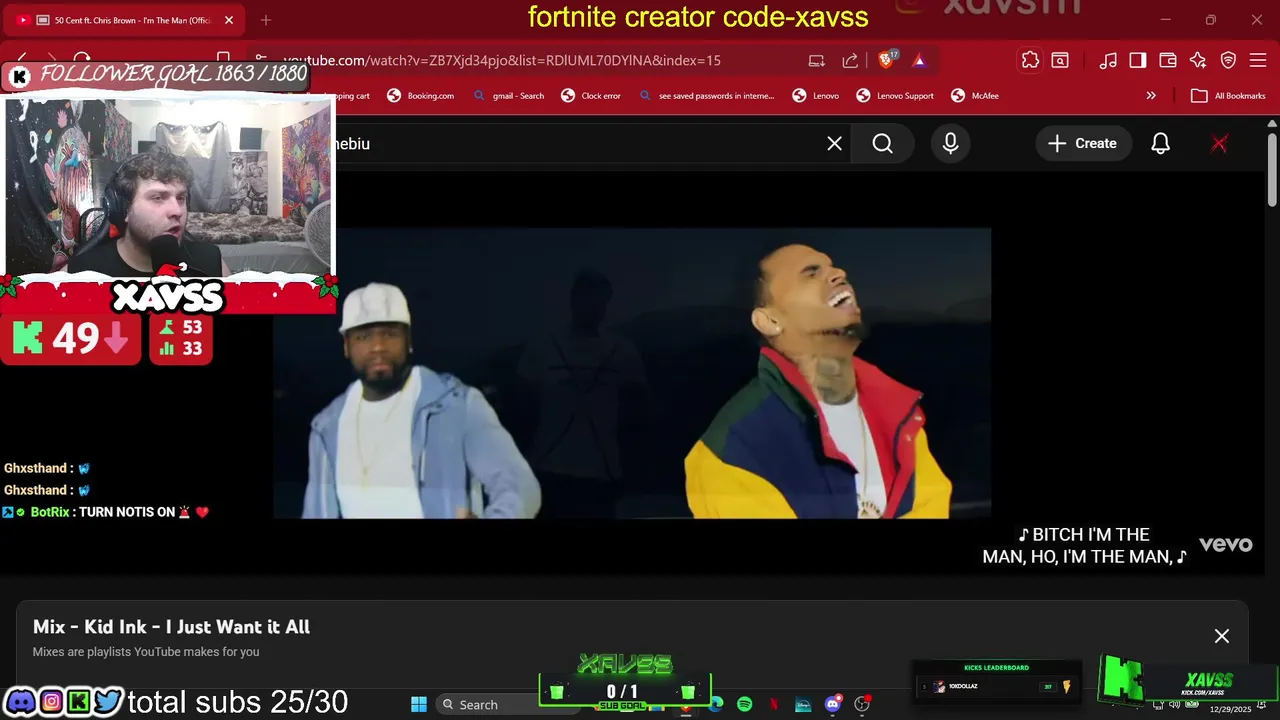1280x720 pixels.
Task: Open the Lenovo bookmark
Action: [816, 96]
